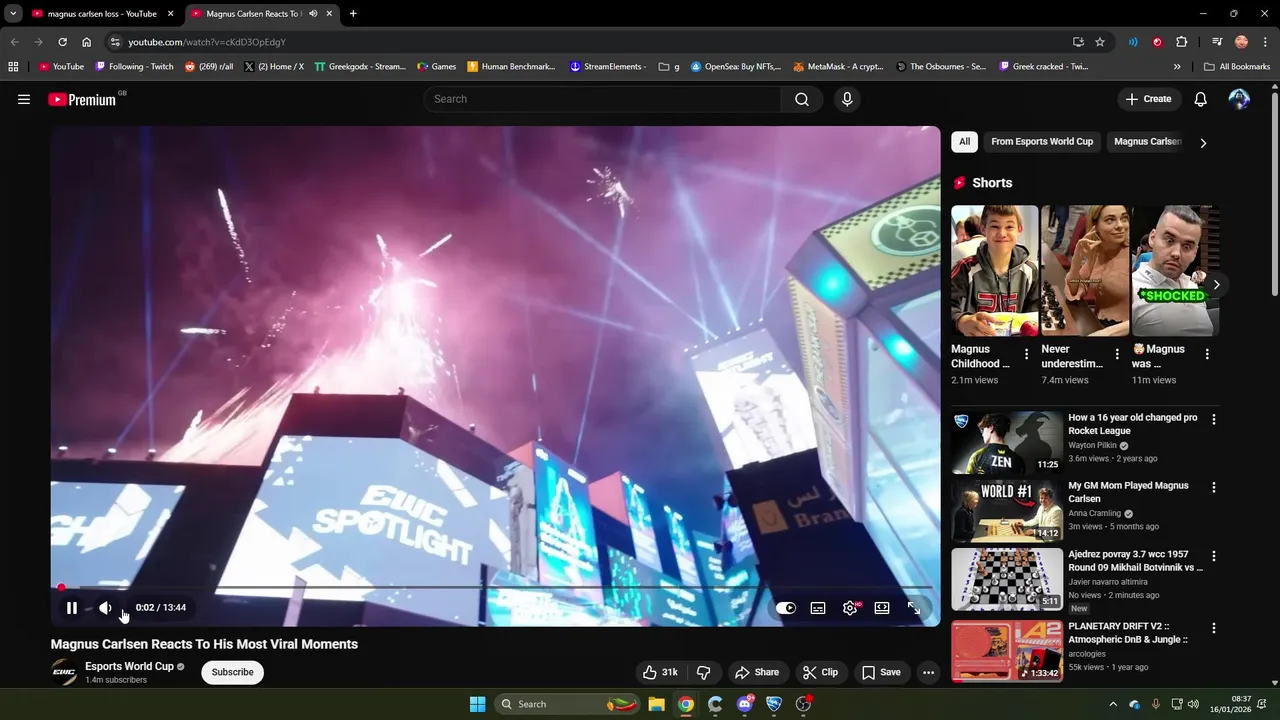Dislike the video
This screenshot has width=1280, height=720.
(x=703, y=672)
